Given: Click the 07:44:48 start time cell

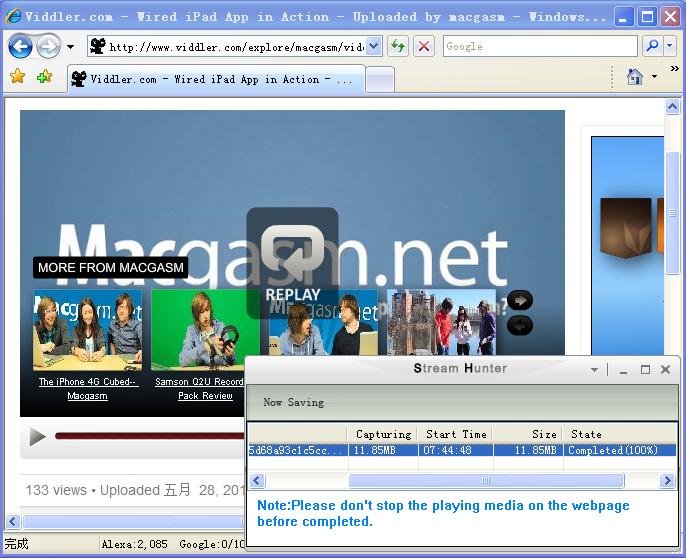Looking at the screenshot, I should coord(456,450).
